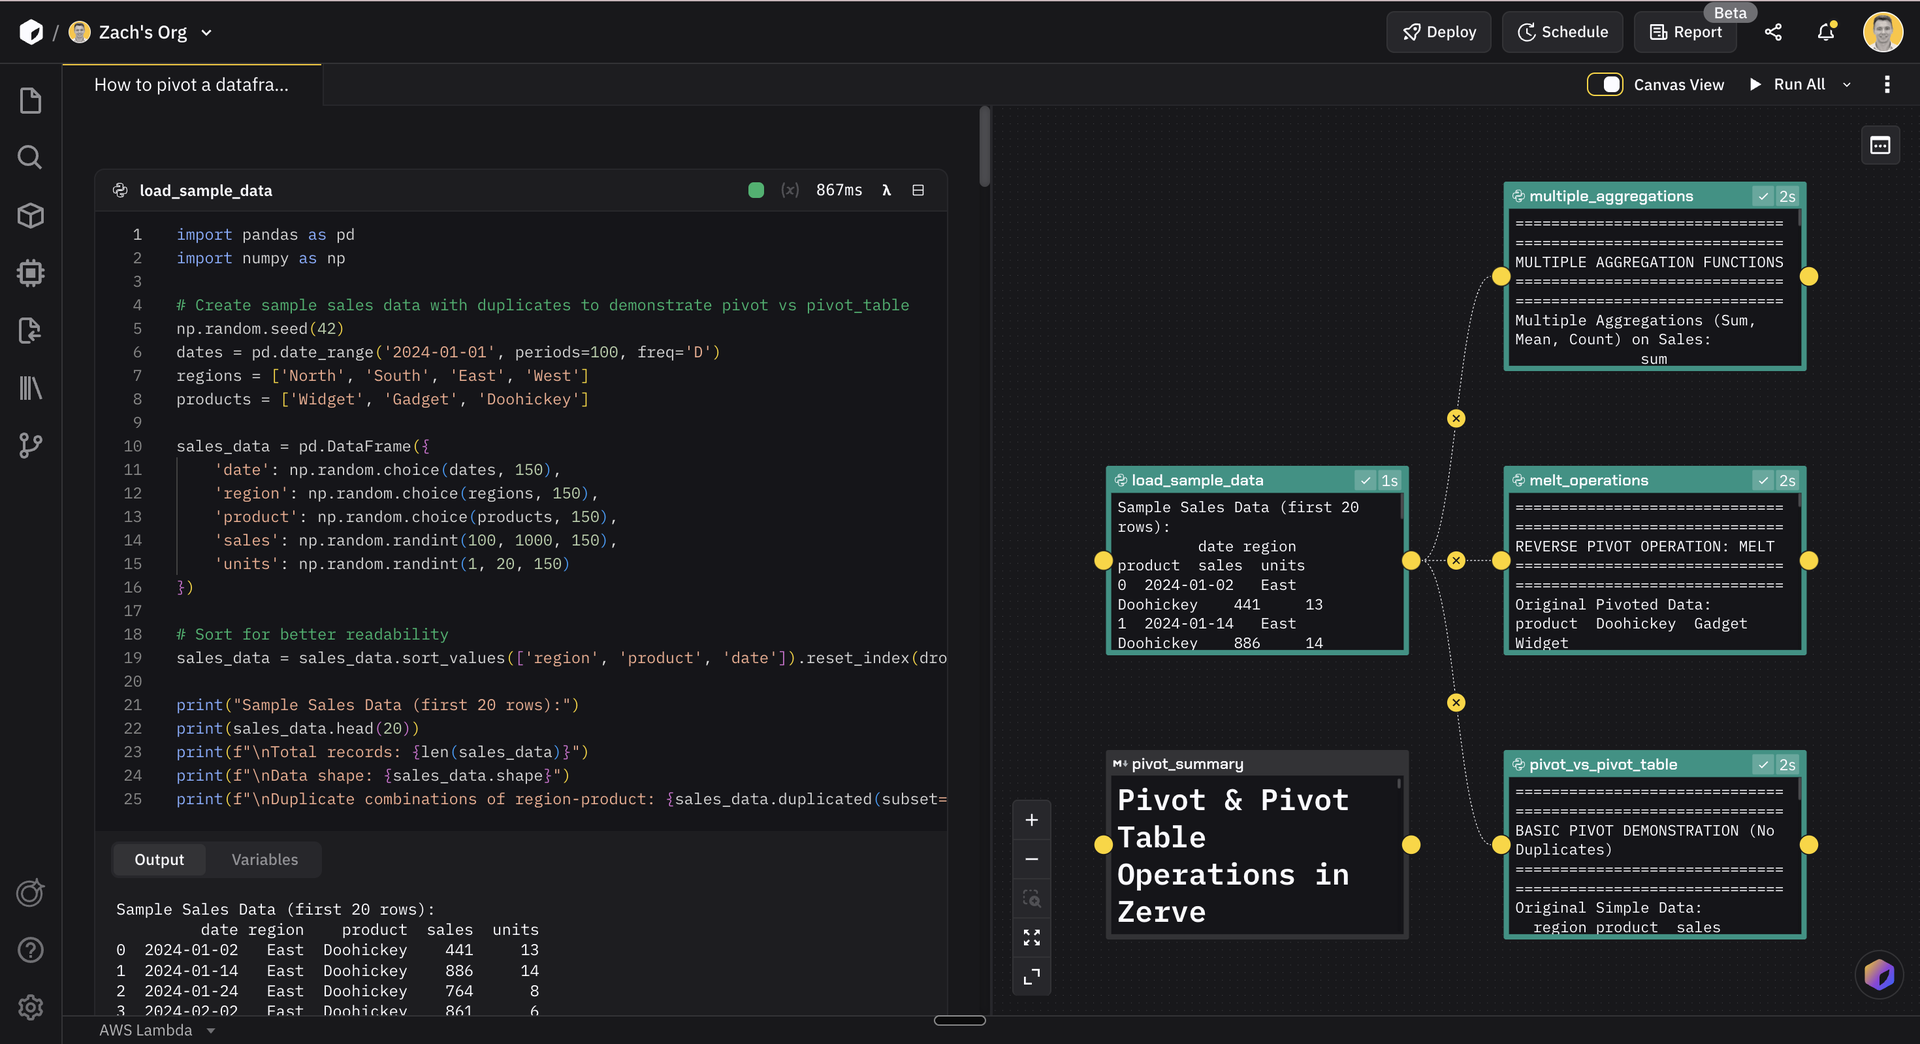Screen dimensions: 1920x1044
Task: Click checkmark on pivot_vs_pivot_table node
Action: 1764,765
